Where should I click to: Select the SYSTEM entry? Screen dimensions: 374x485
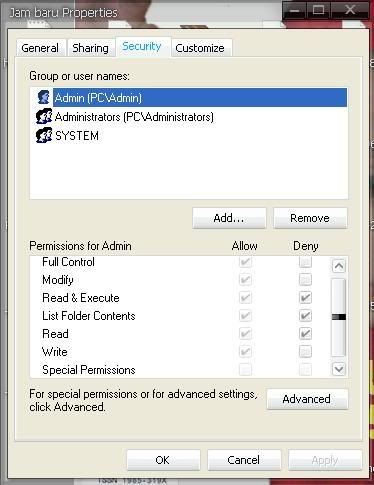pyautogui.click(x=77, y=136)
